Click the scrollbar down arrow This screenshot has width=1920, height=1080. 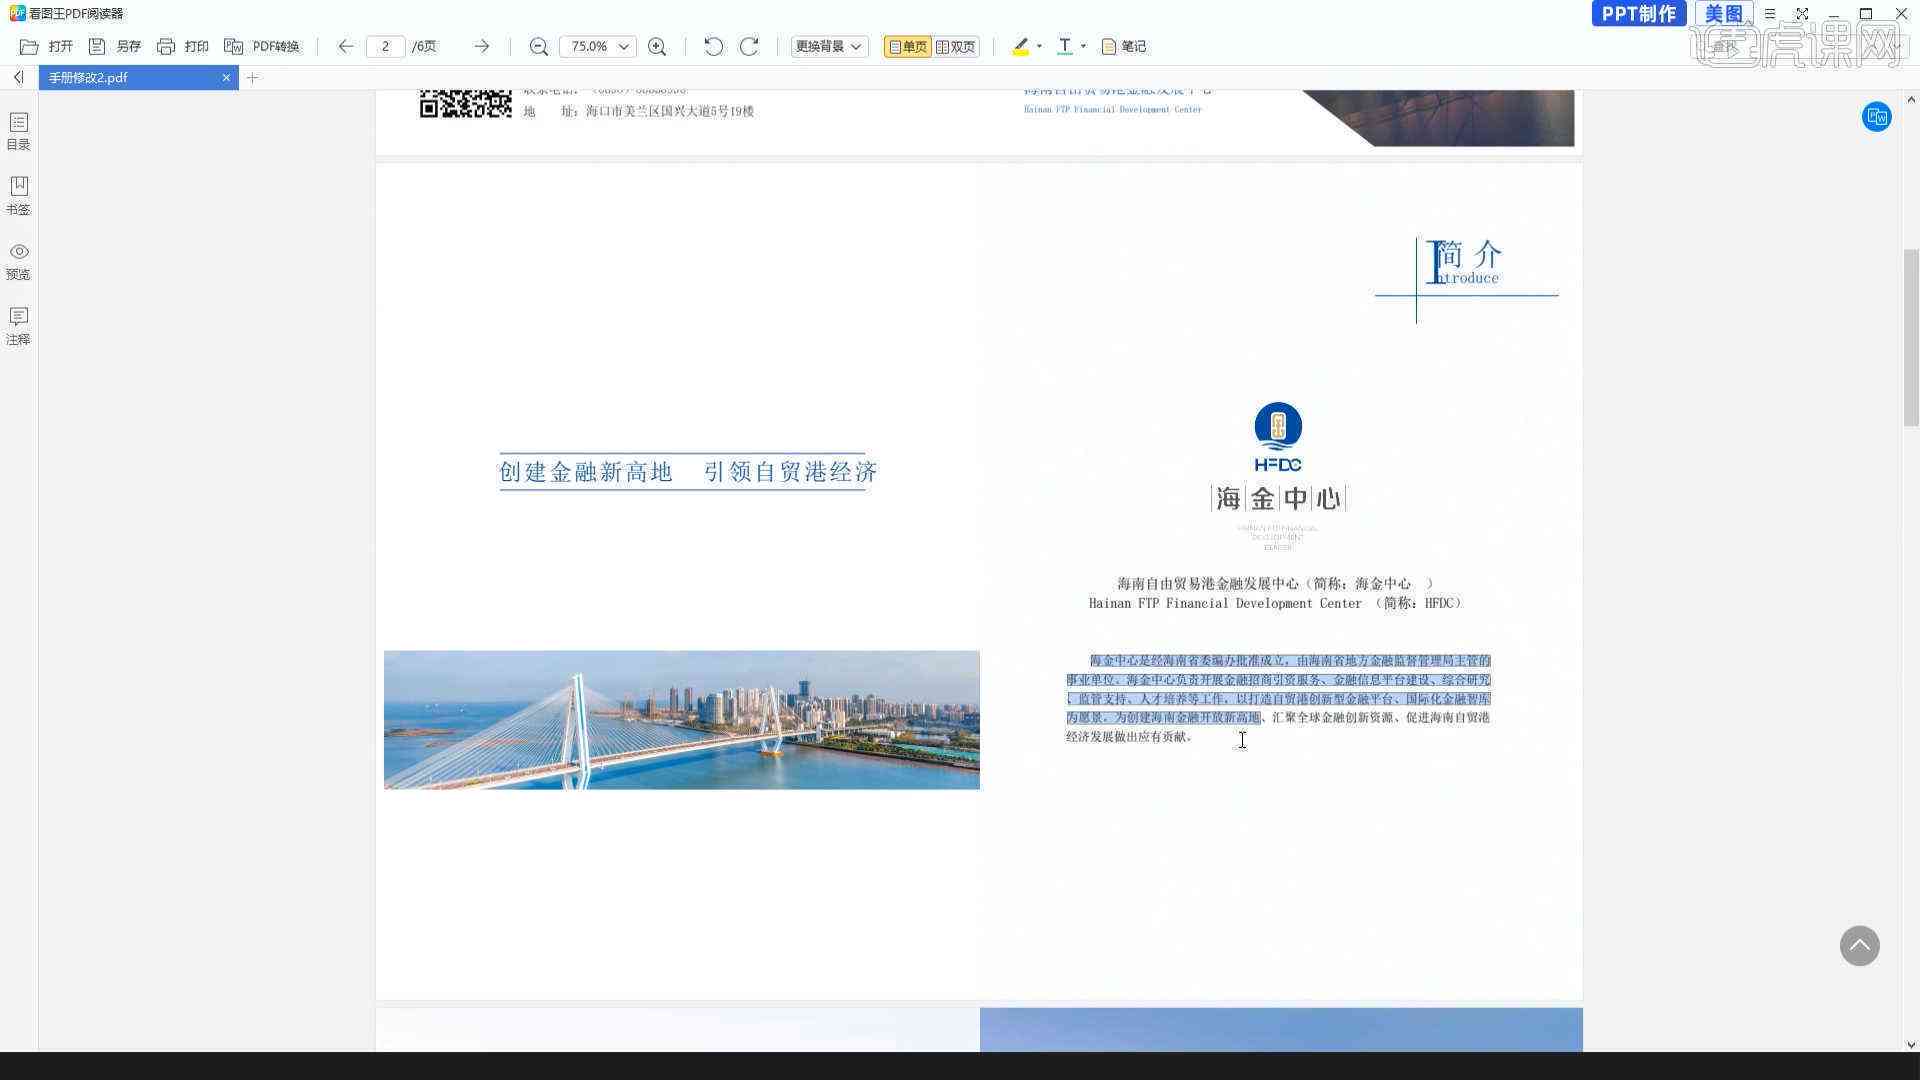(1911, 1044)
